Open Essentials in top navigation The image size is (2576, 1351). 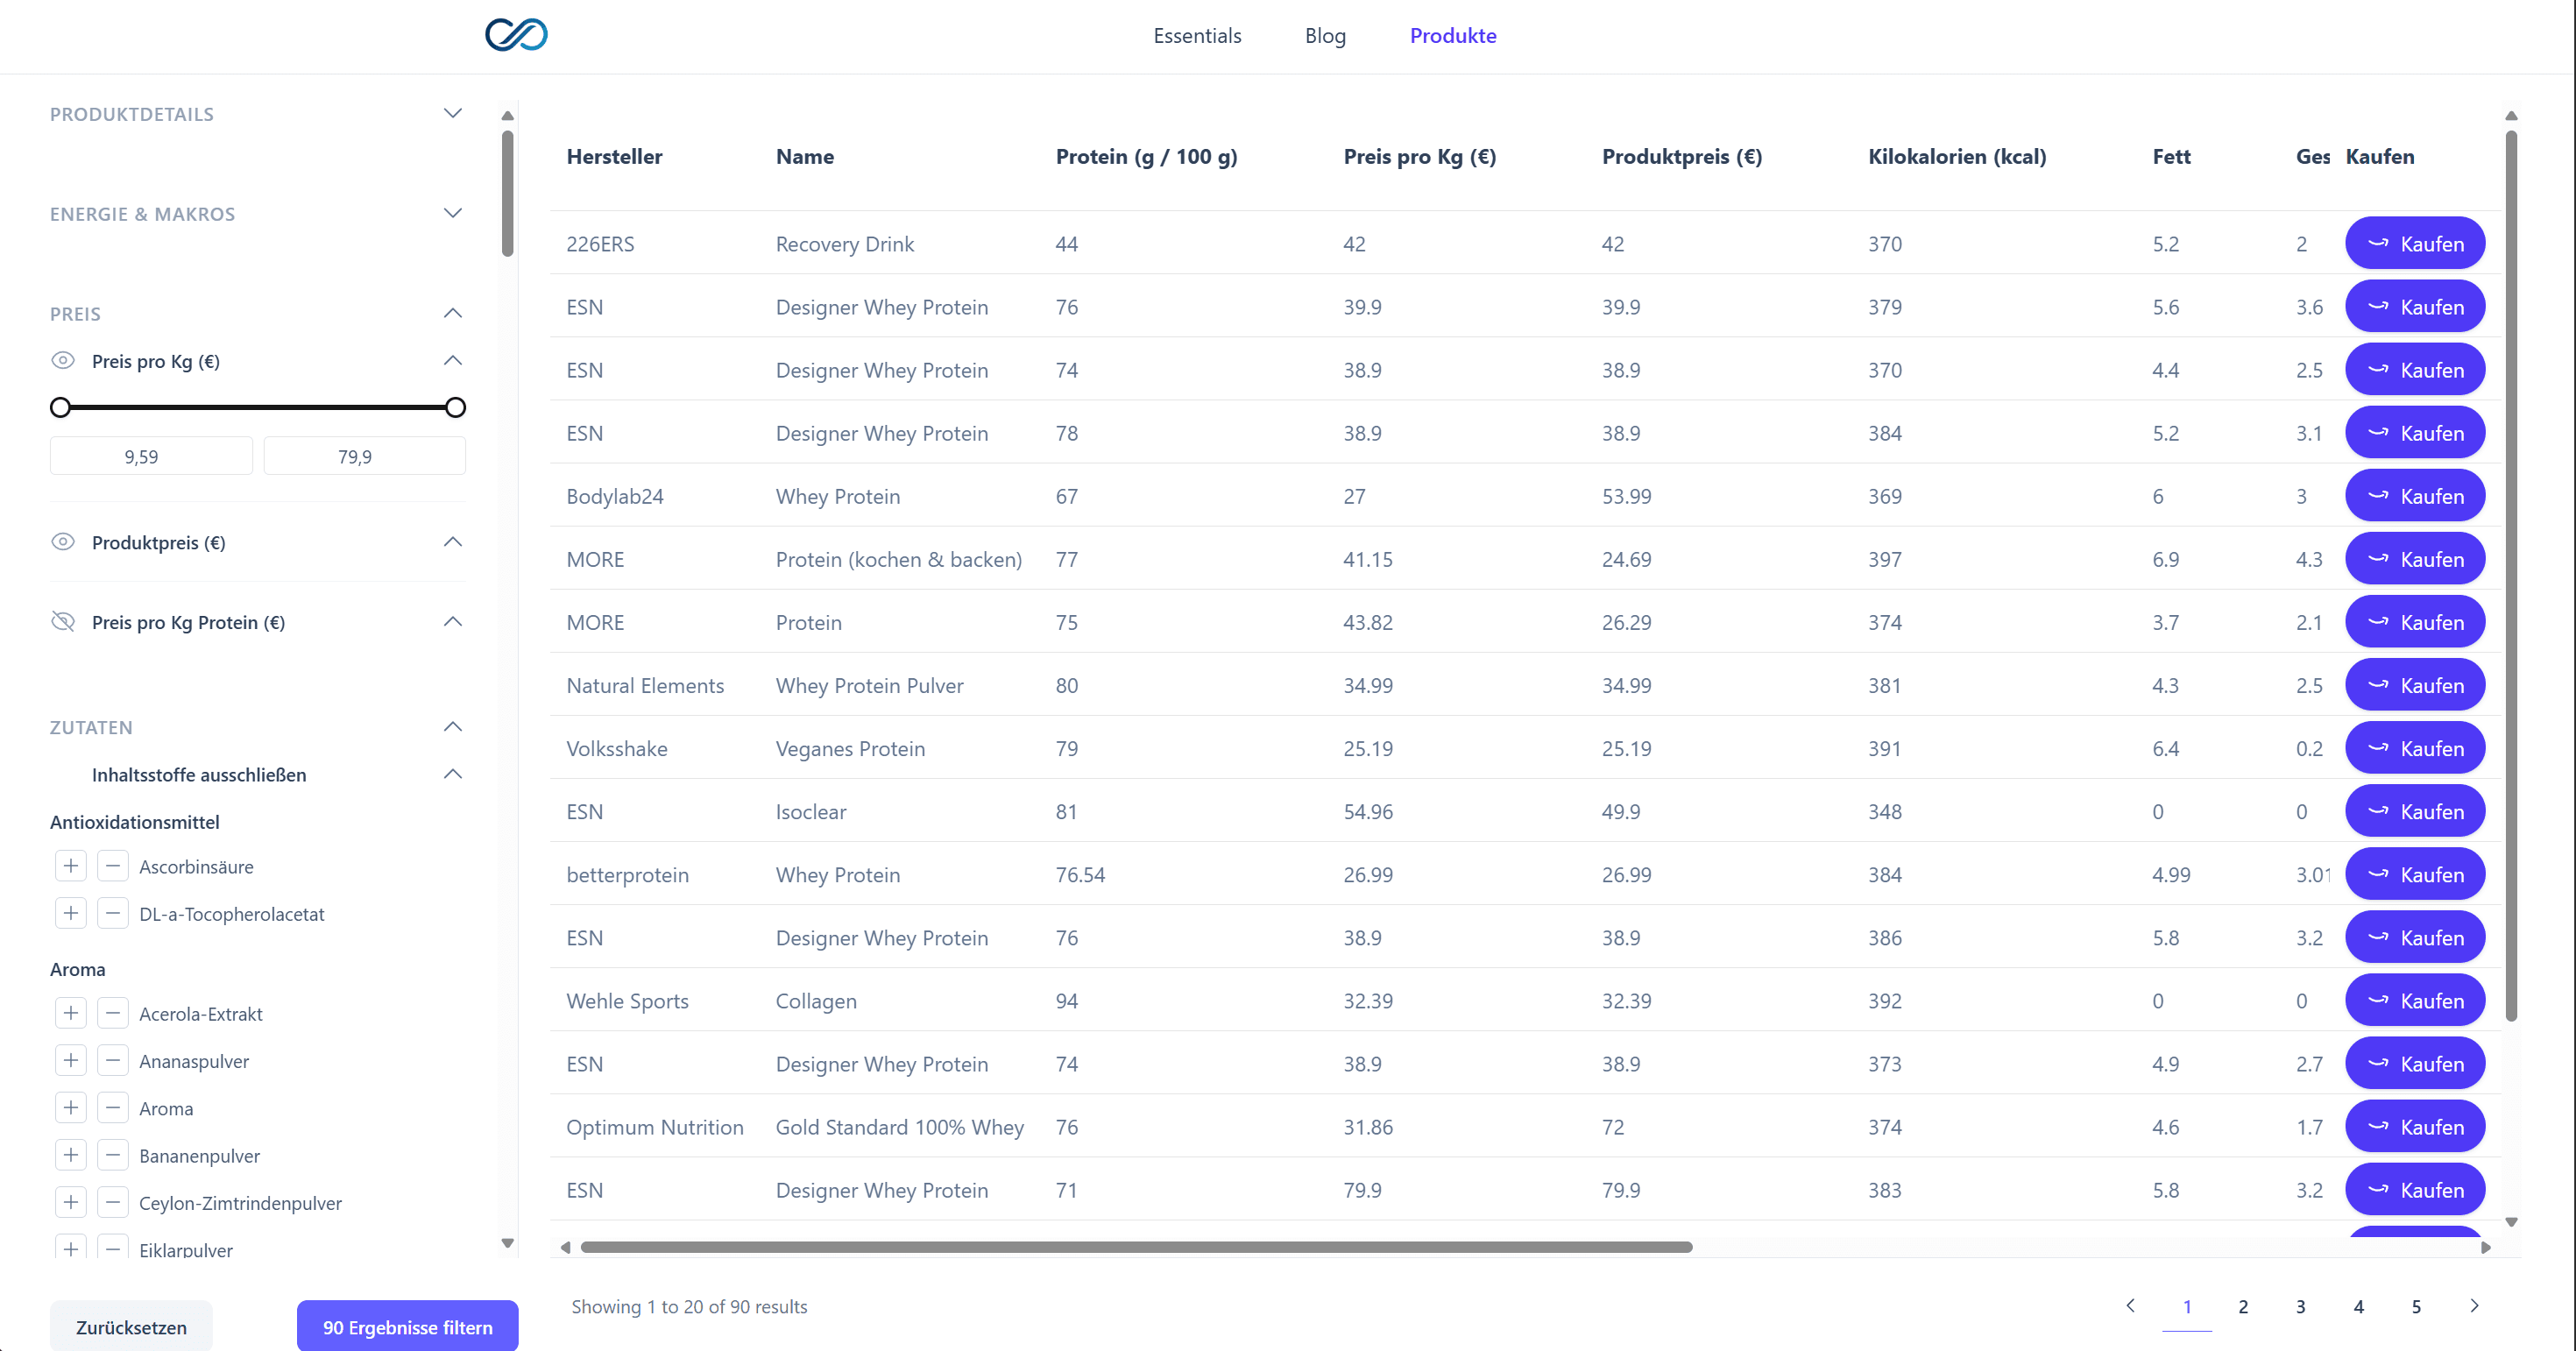pos(1197,36)
